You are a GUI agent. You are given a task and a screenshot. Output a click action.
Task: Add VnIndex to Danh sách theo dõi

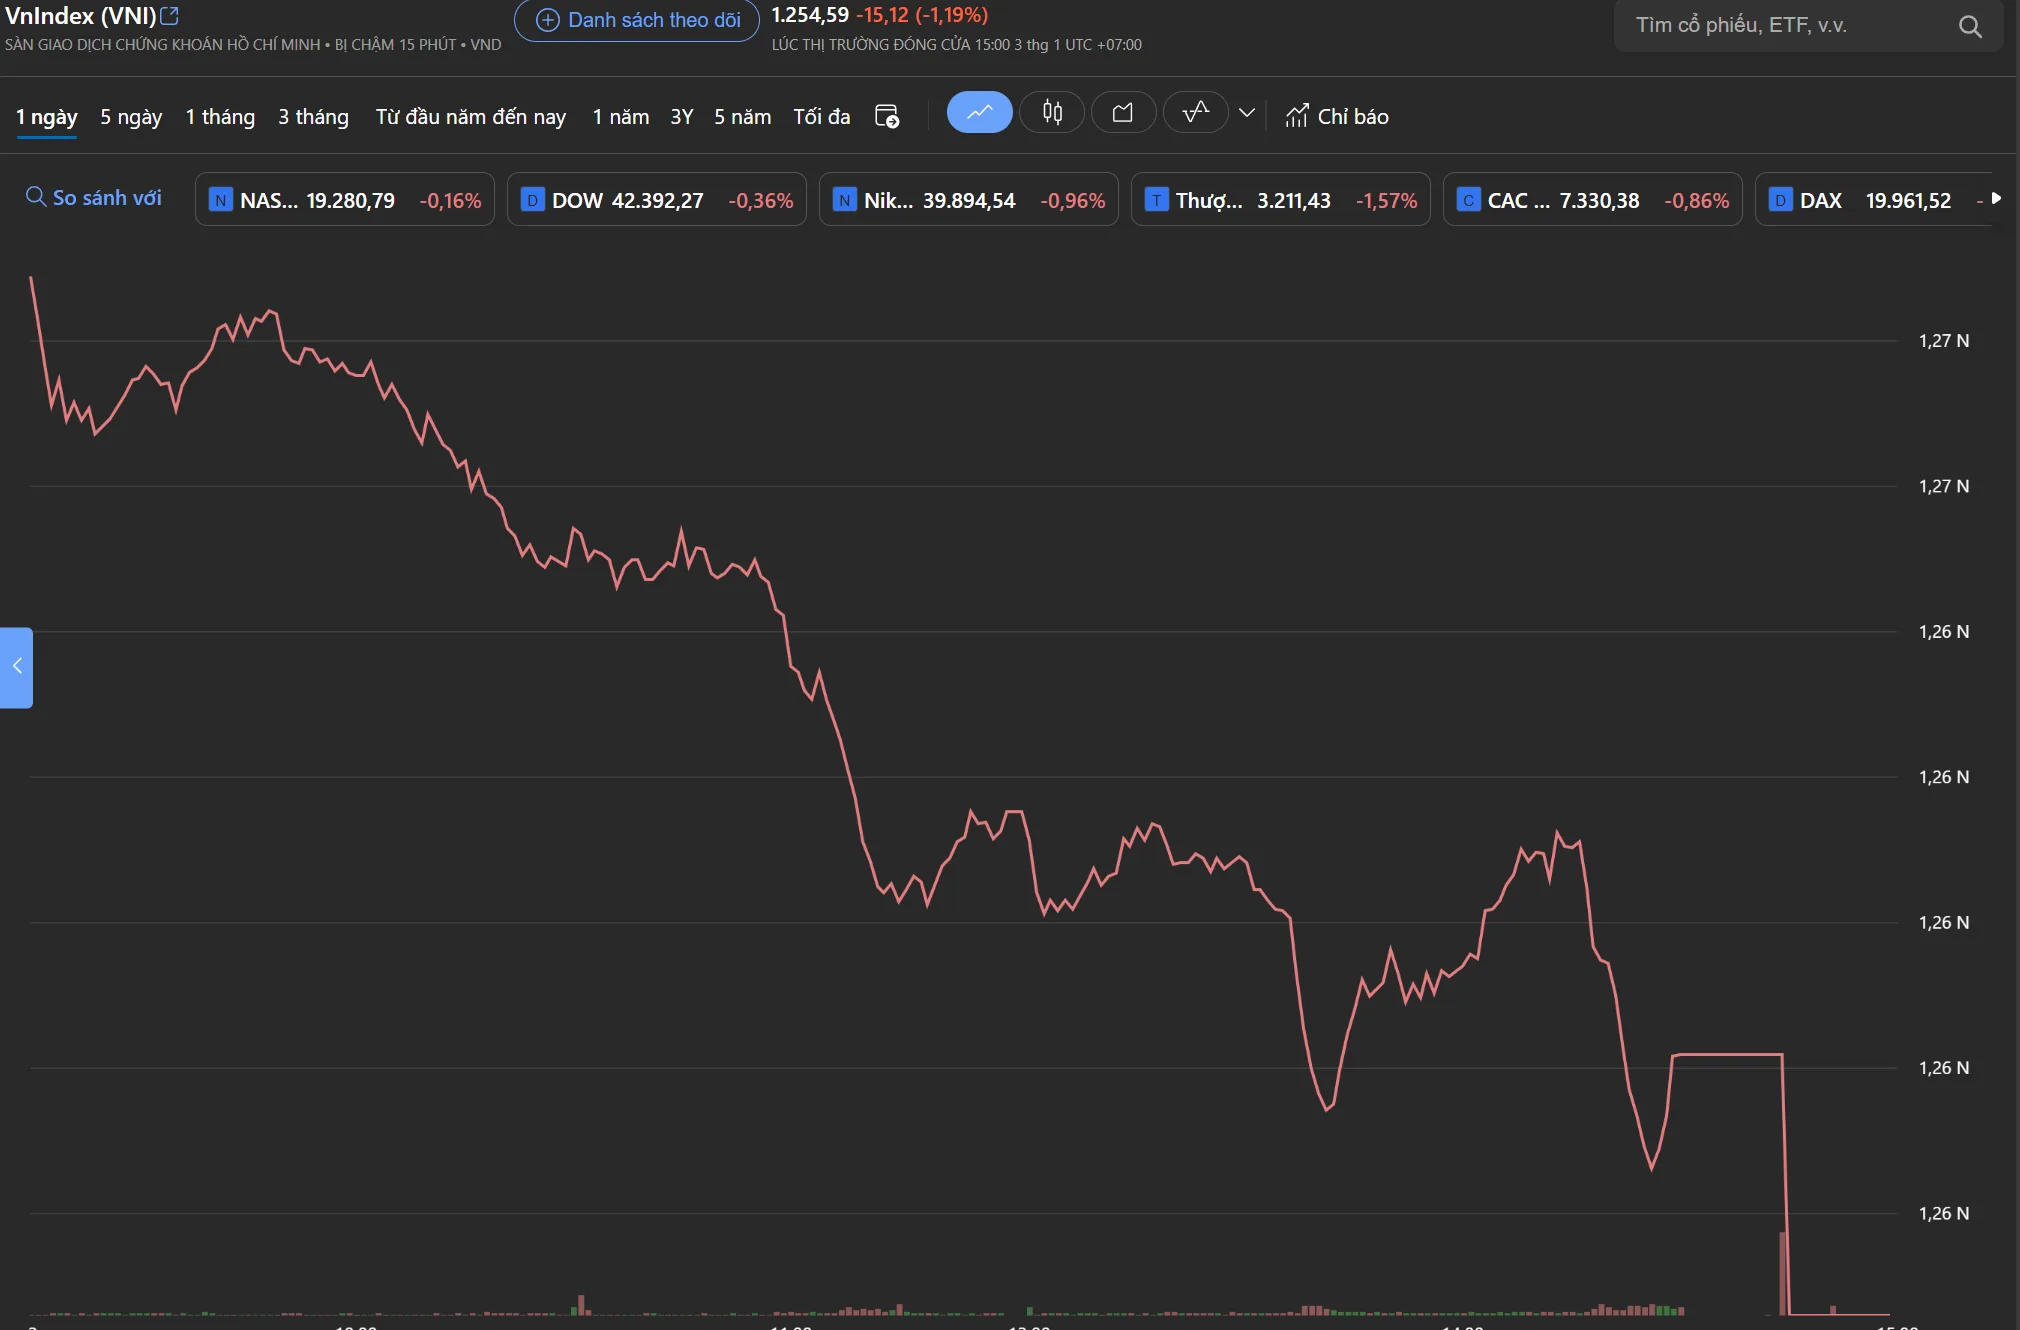pos(637,20)
